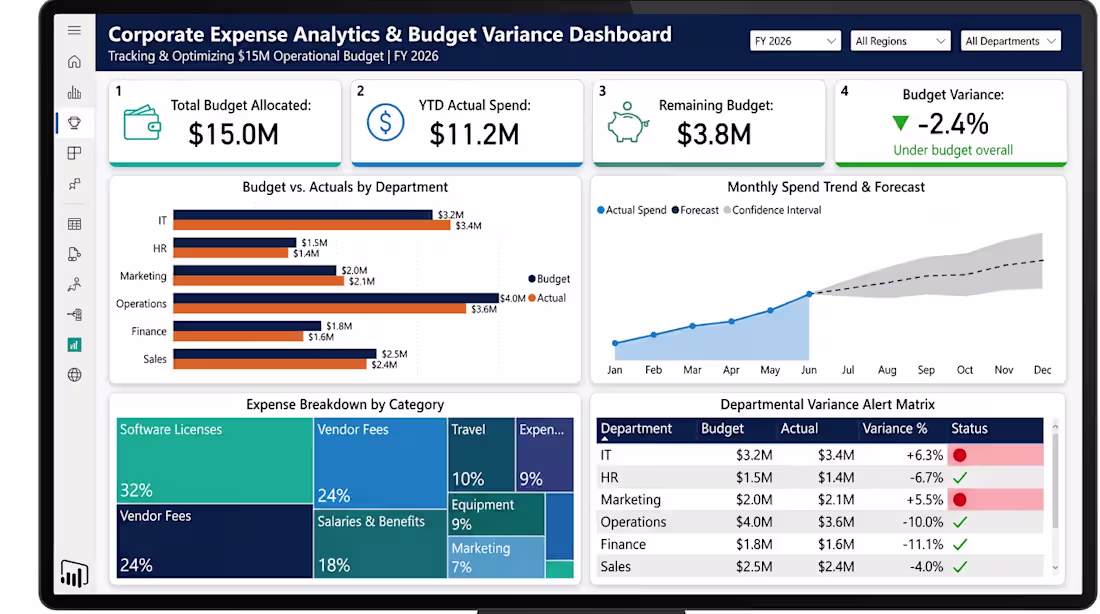This screenshot has width=1100, height=614.
Task: Click the scatter metrics sidebar icon
Action: [74, 184]
